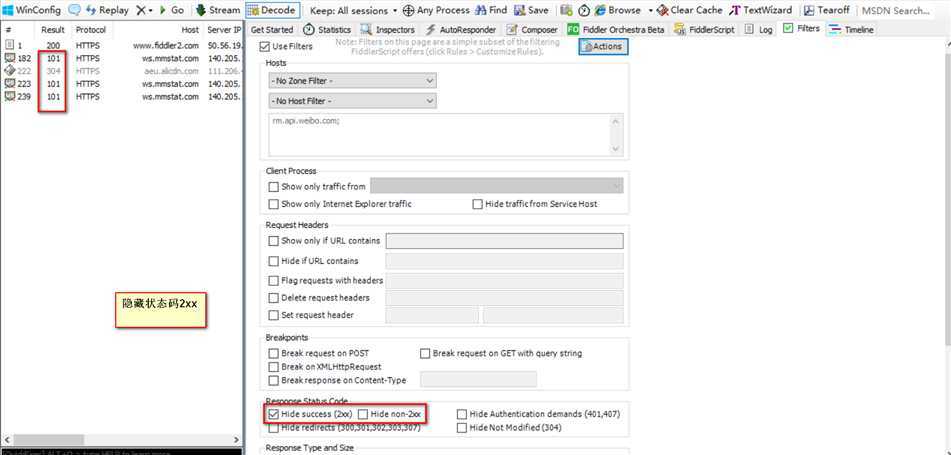This screenshot has width=951, height=455.
Task: Toggle Stream mode in toolbar
Action: (x=218, y=10)
